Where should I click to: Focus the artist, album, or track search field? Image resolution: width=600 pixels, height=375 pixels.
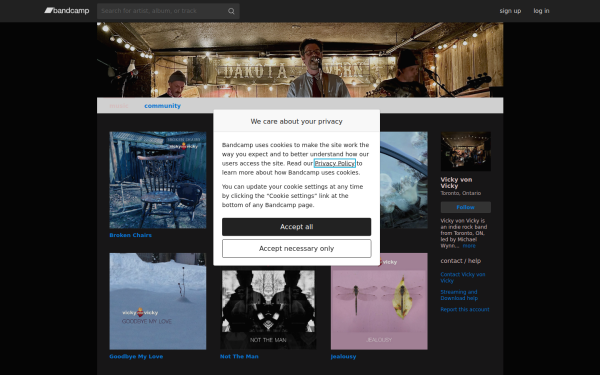pos(168,11)
